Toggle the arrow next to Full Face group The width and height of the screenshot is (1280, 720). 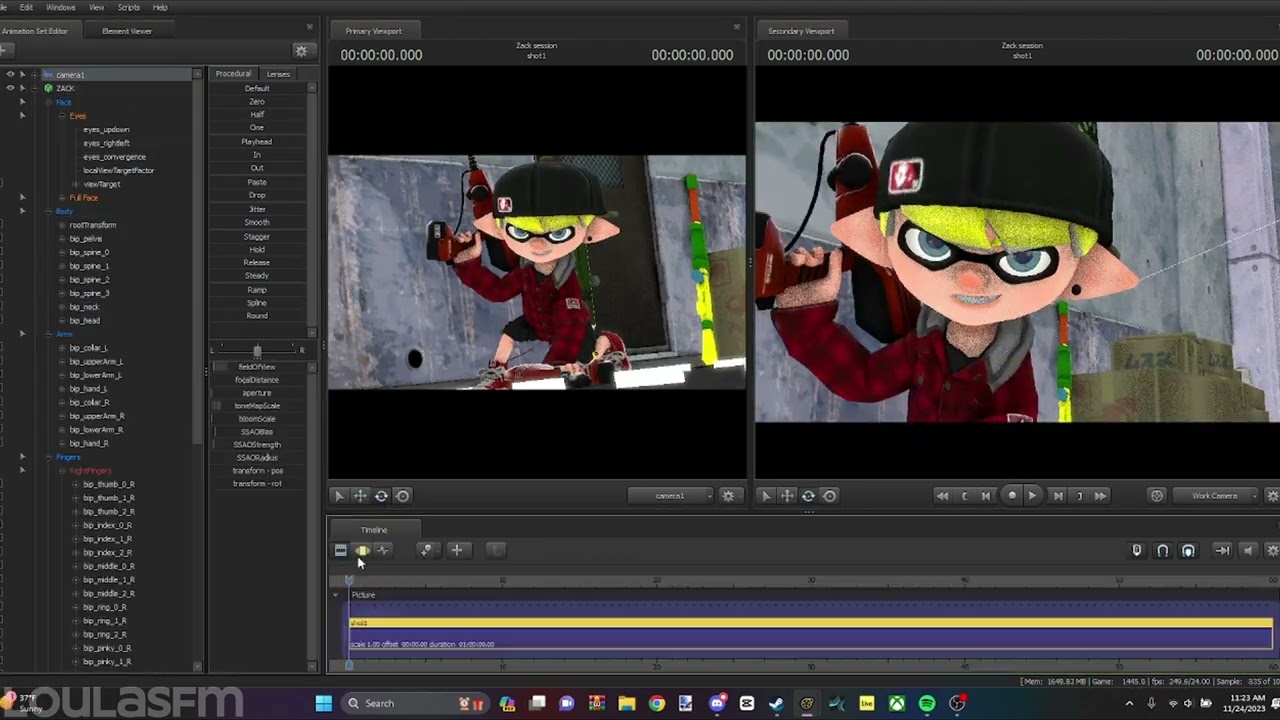(x=22, y=198)
